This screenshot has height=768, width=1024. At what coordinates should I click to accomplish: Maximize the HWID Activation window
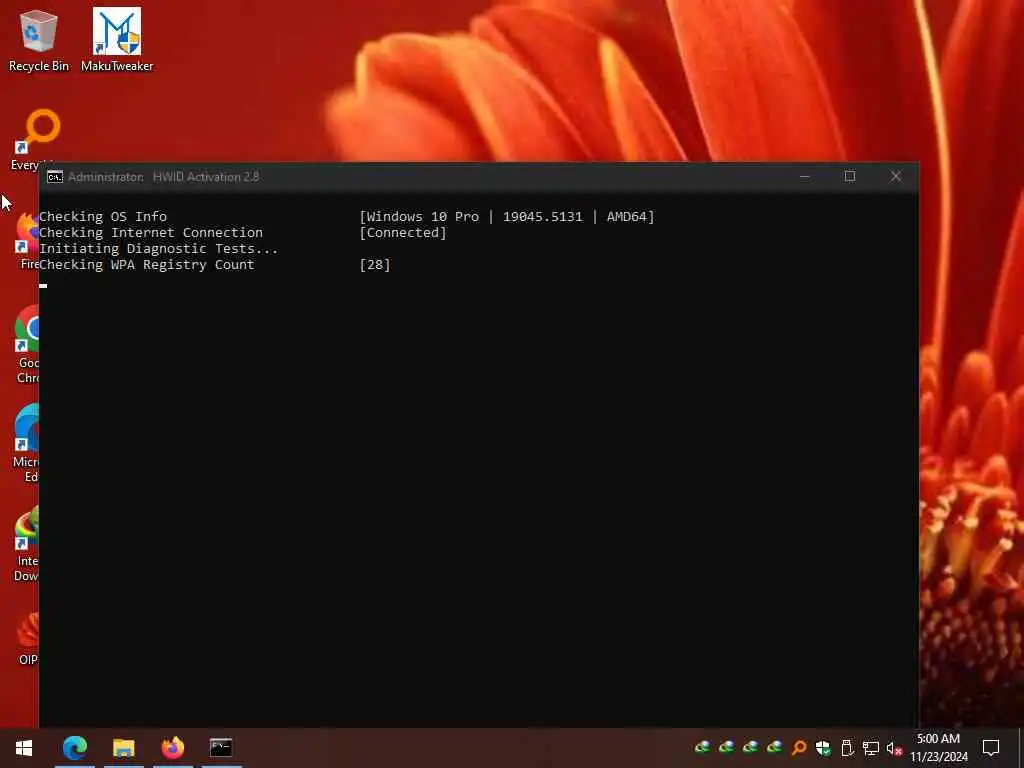pos(850,176)
